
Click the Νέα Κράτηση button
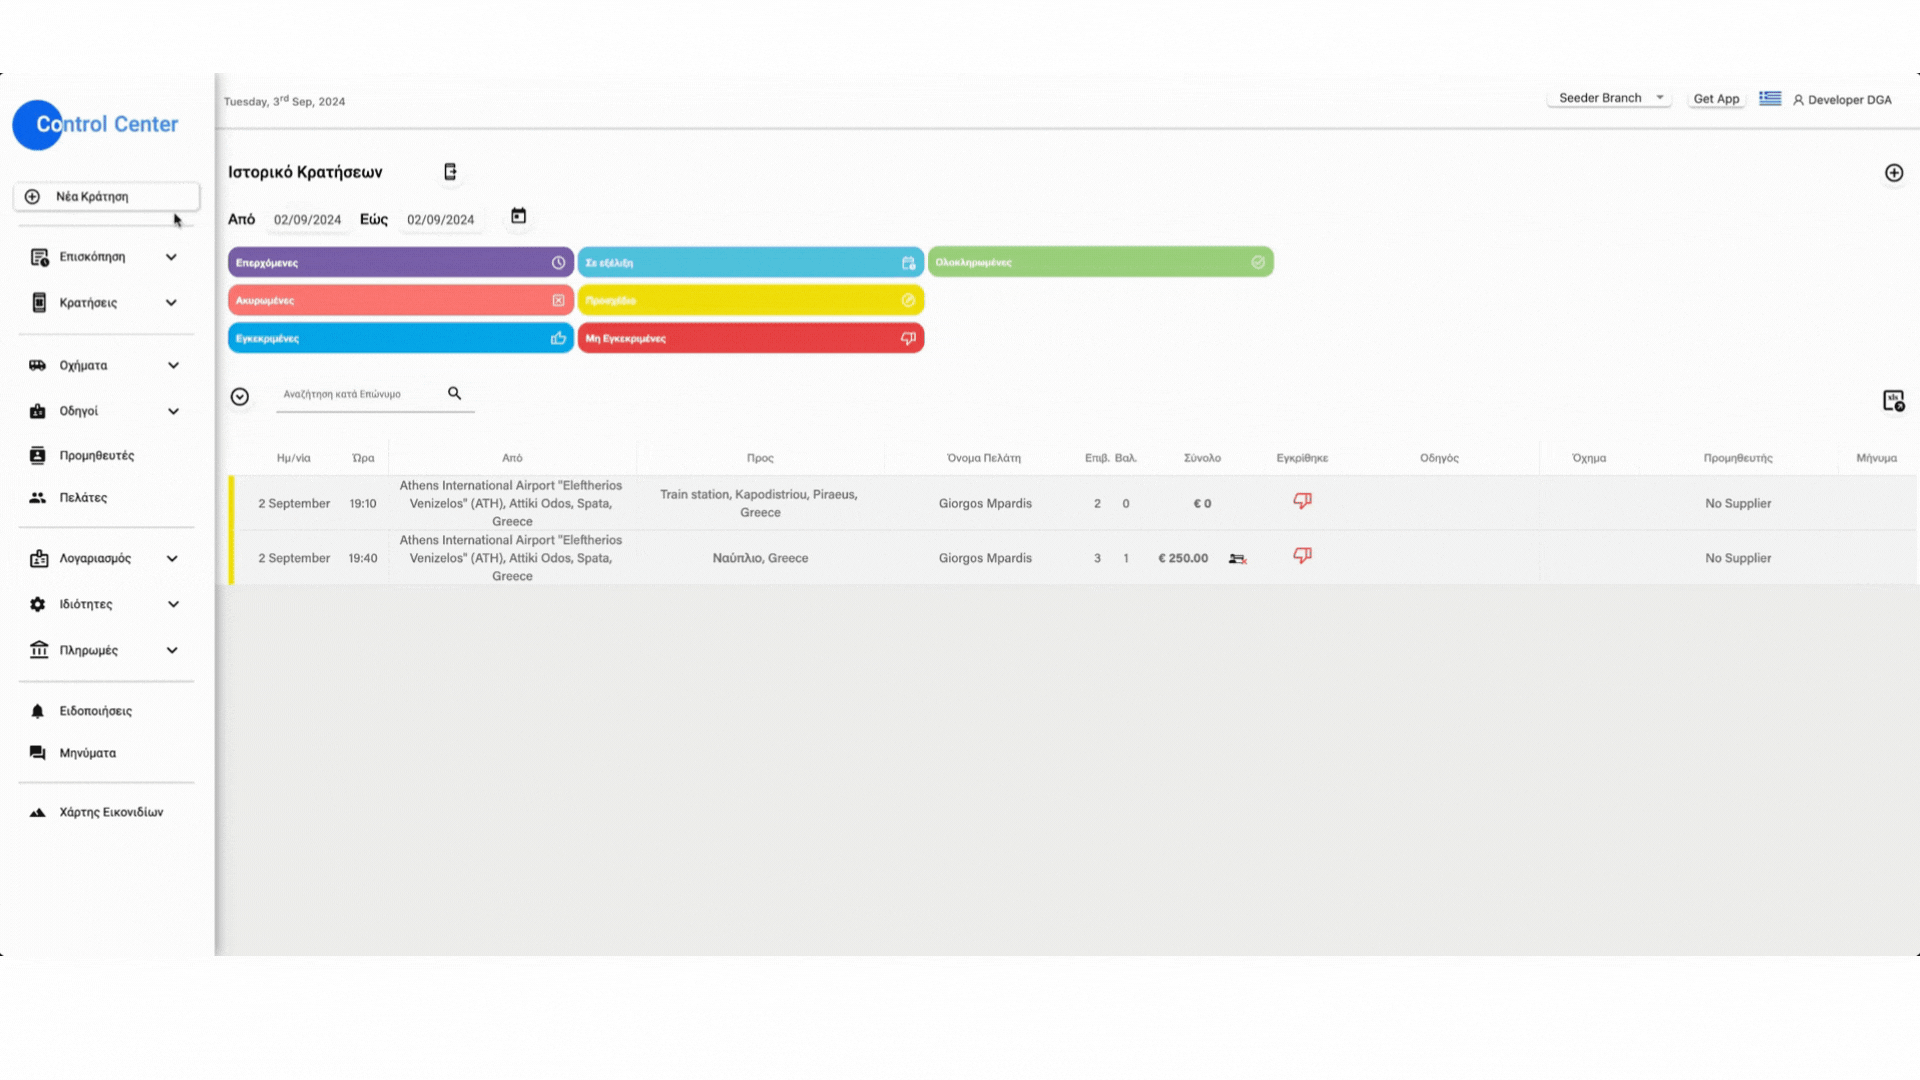point(106,196)
